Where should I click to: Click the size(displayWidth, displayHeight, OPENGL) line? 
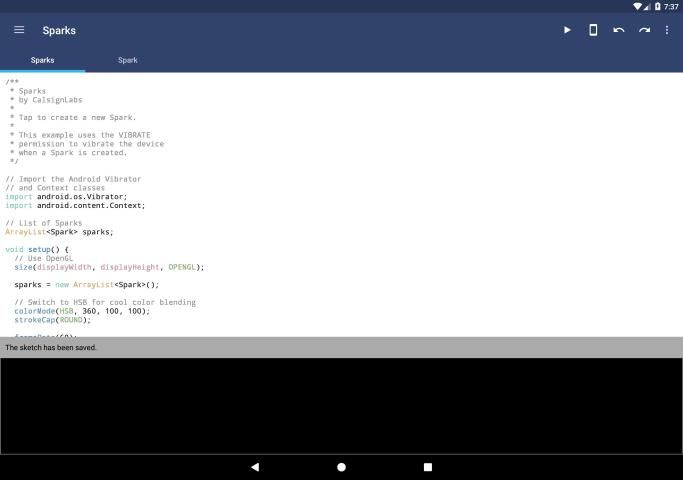[109, 267]
